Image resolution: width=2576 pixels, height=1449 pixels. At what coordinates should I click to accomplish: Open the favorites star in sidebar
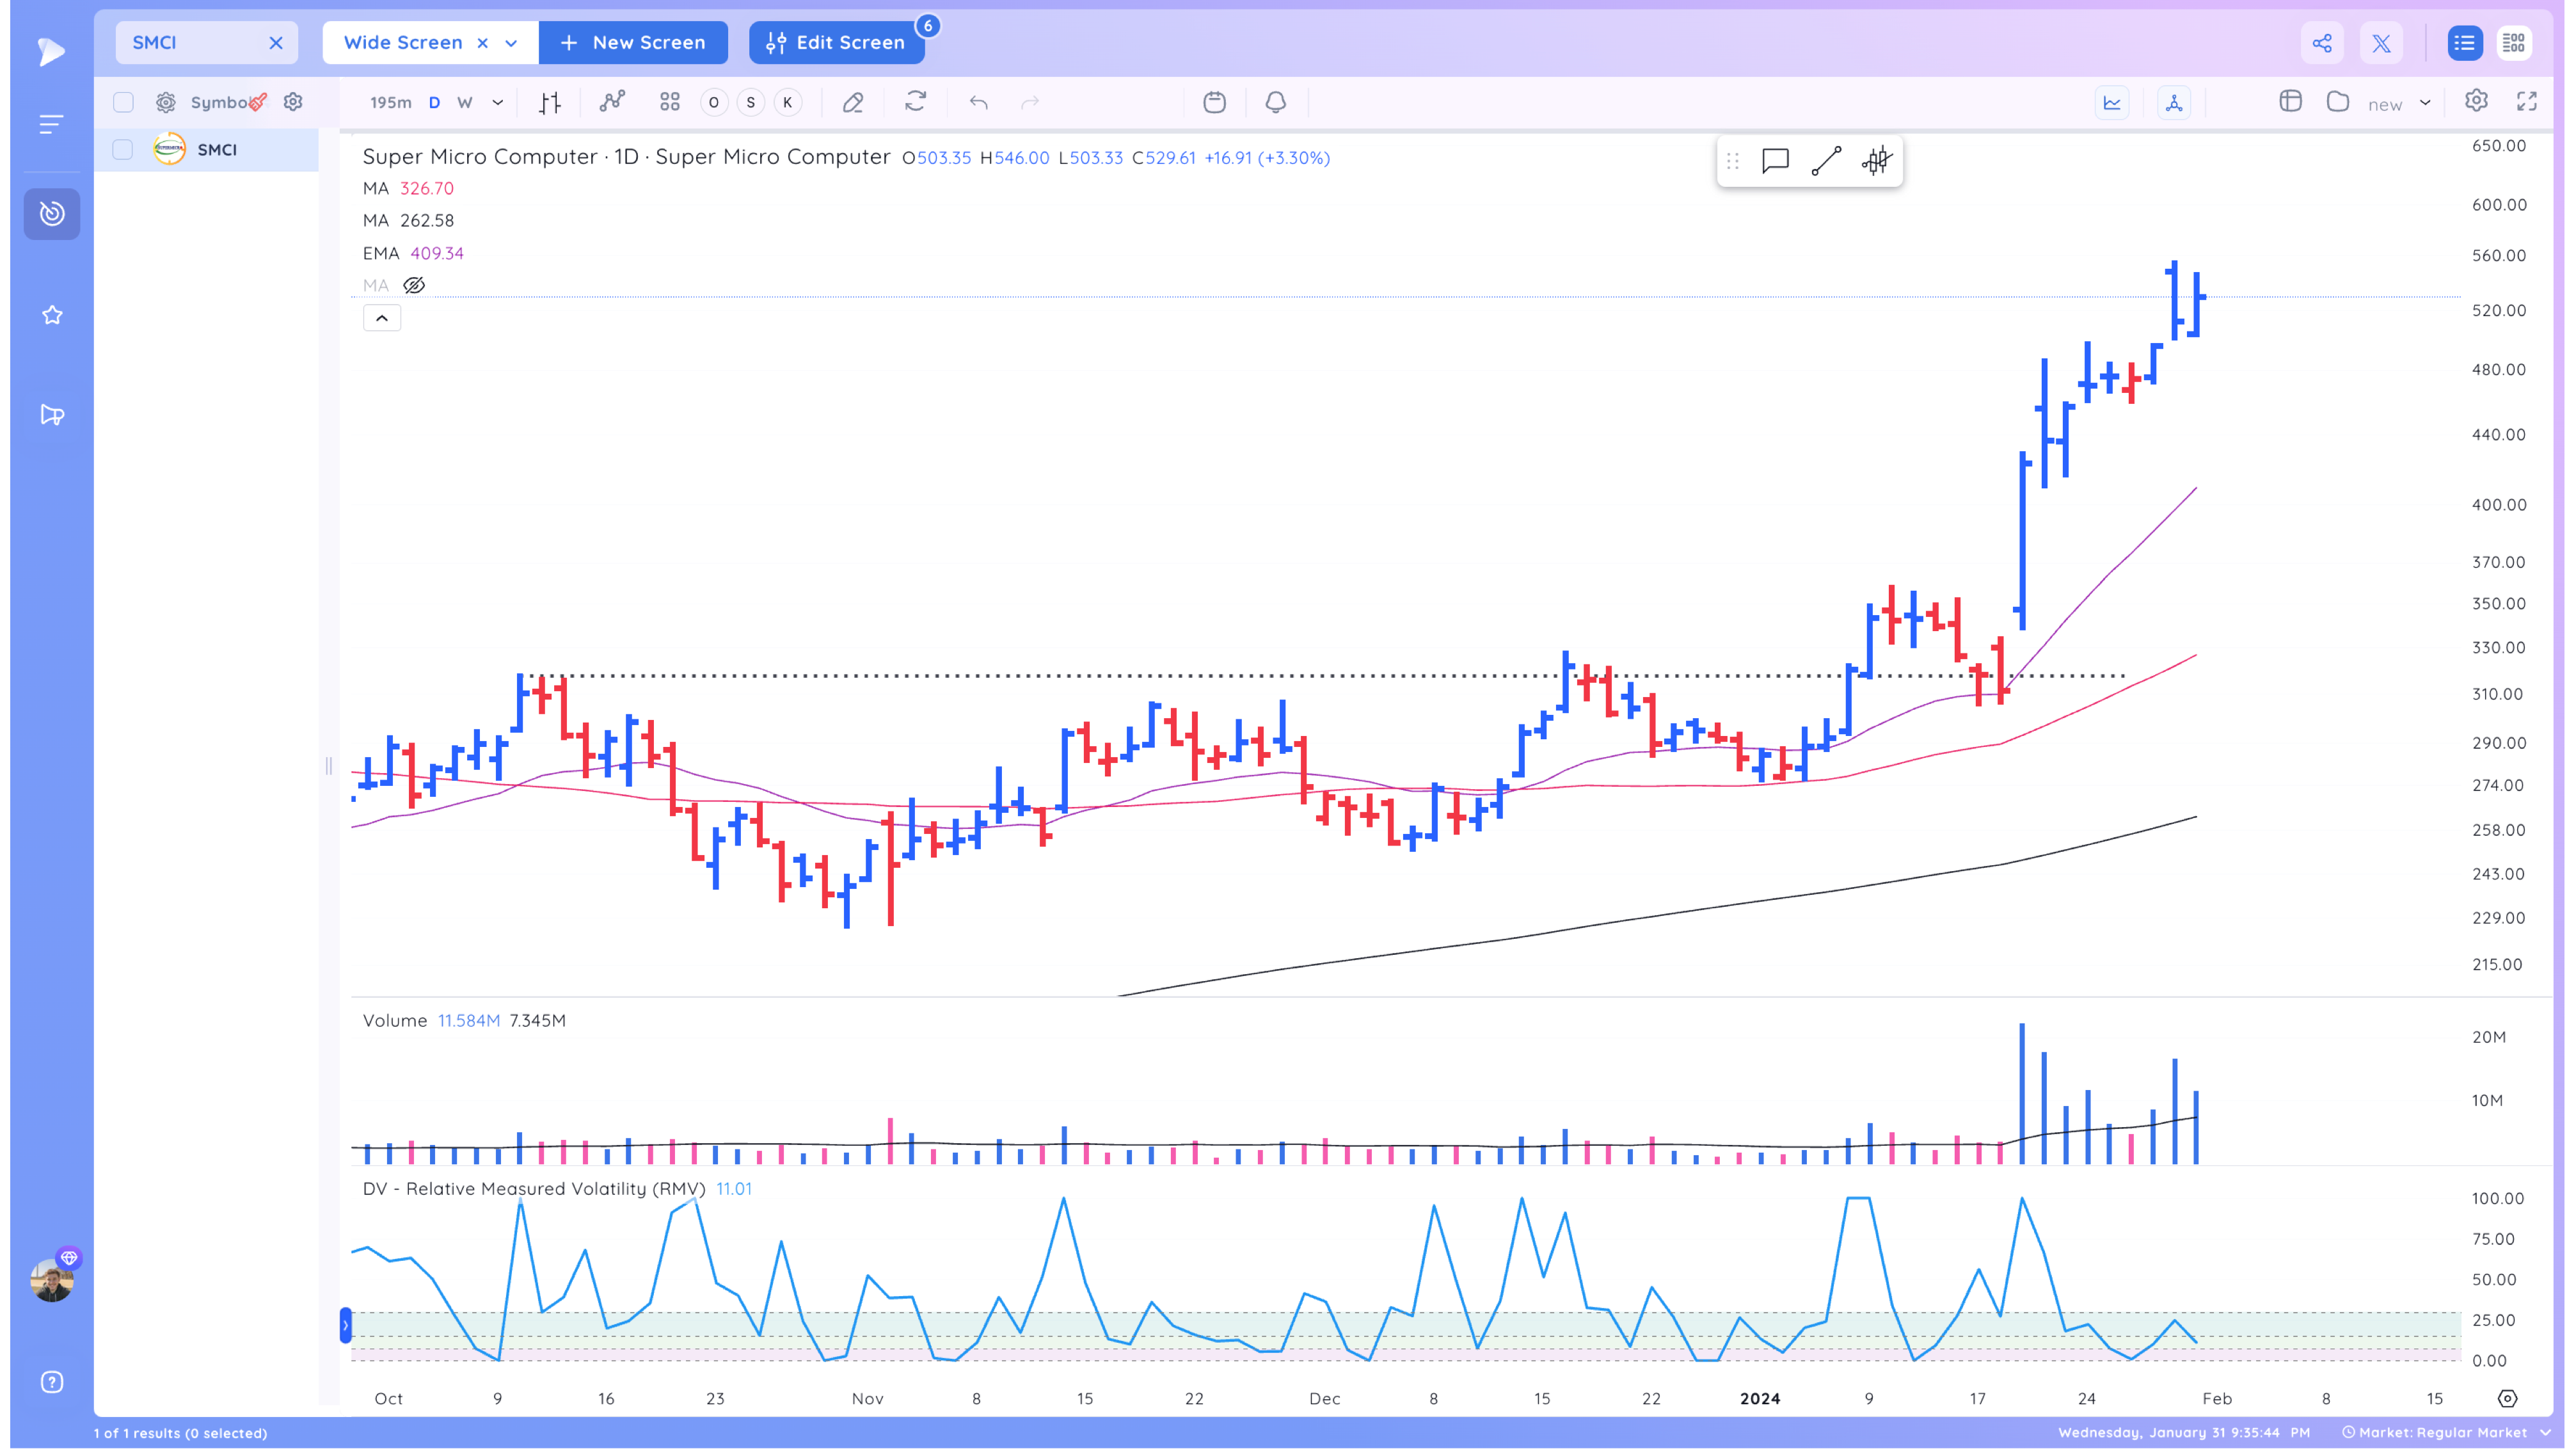click(52, 315)
